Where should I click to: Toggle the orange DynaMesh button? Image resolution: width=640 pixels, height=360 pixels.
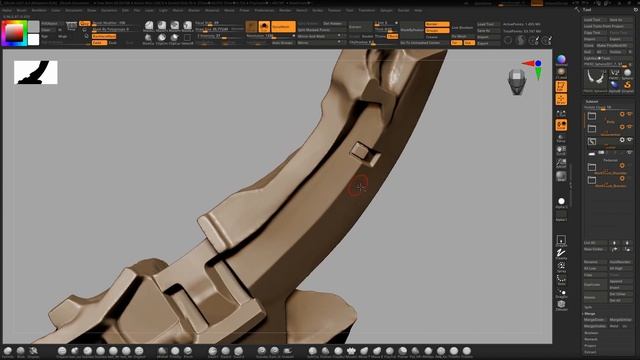click(x=283, y=27)
